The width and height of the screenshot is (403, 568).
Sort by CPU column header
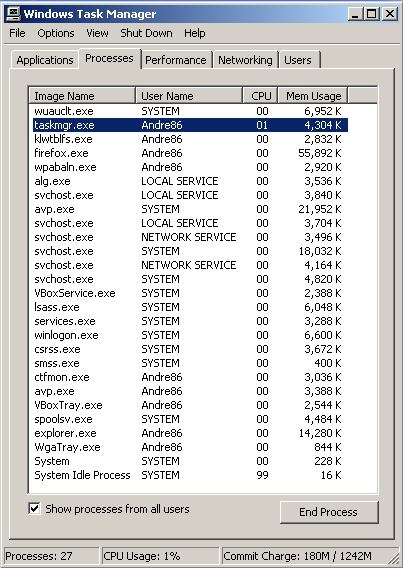(260, 96)
